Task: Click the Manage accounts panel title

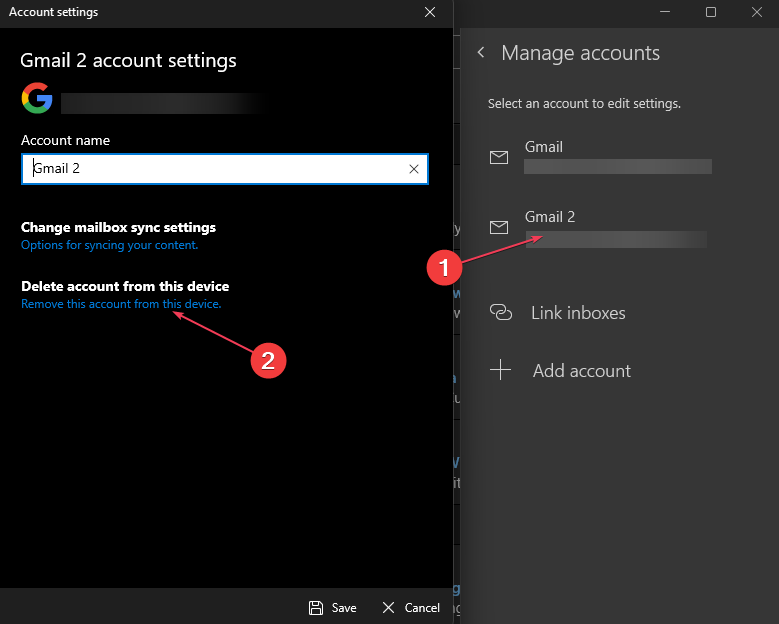Action: click(x=580, y=53)
